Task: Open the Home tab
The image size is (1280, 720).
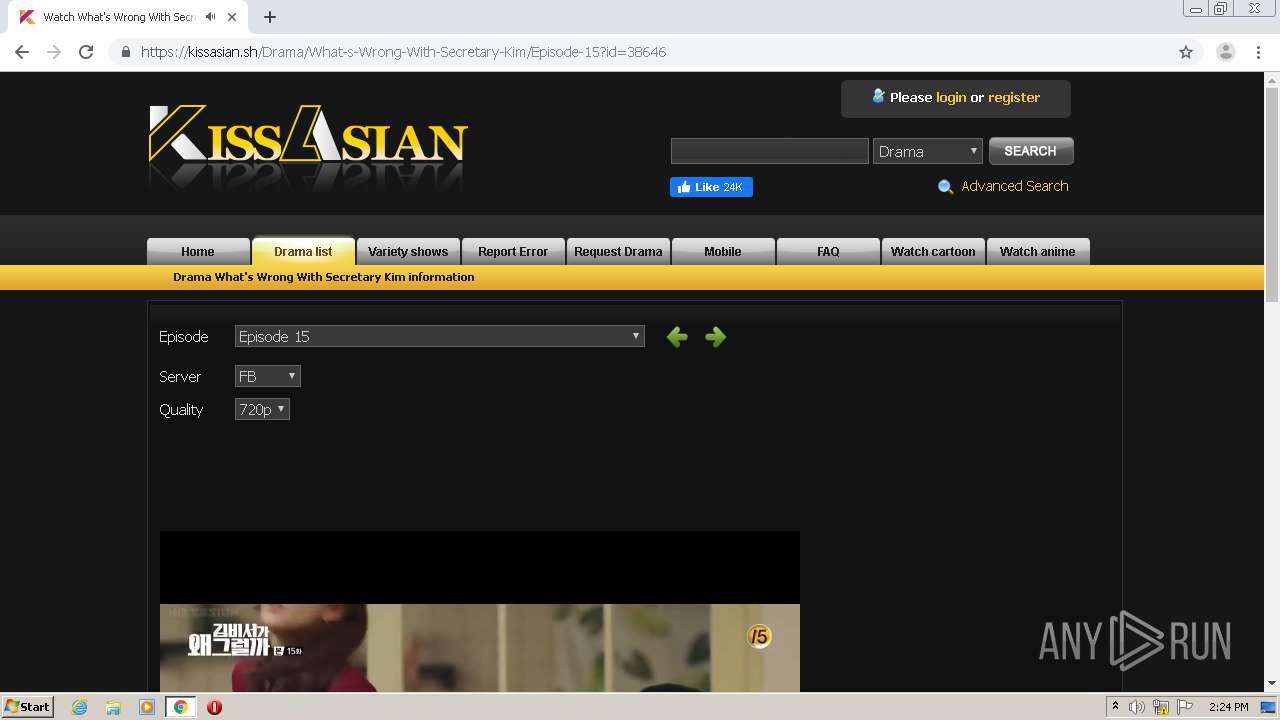Action: point(198,251)
